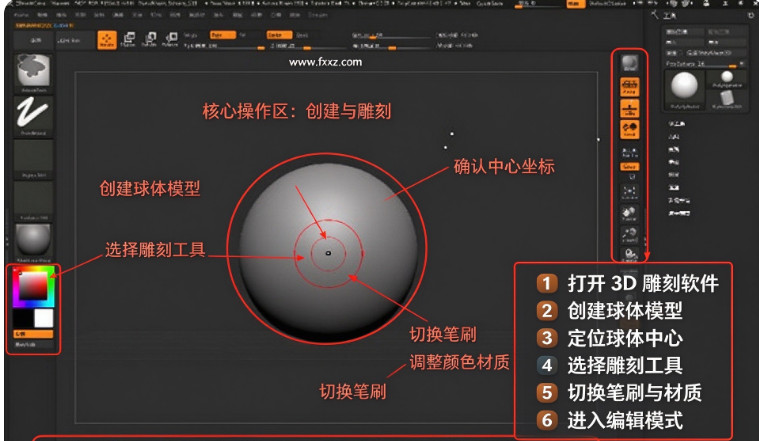Select the cylinder tool thumbnail

click(727, 100)
